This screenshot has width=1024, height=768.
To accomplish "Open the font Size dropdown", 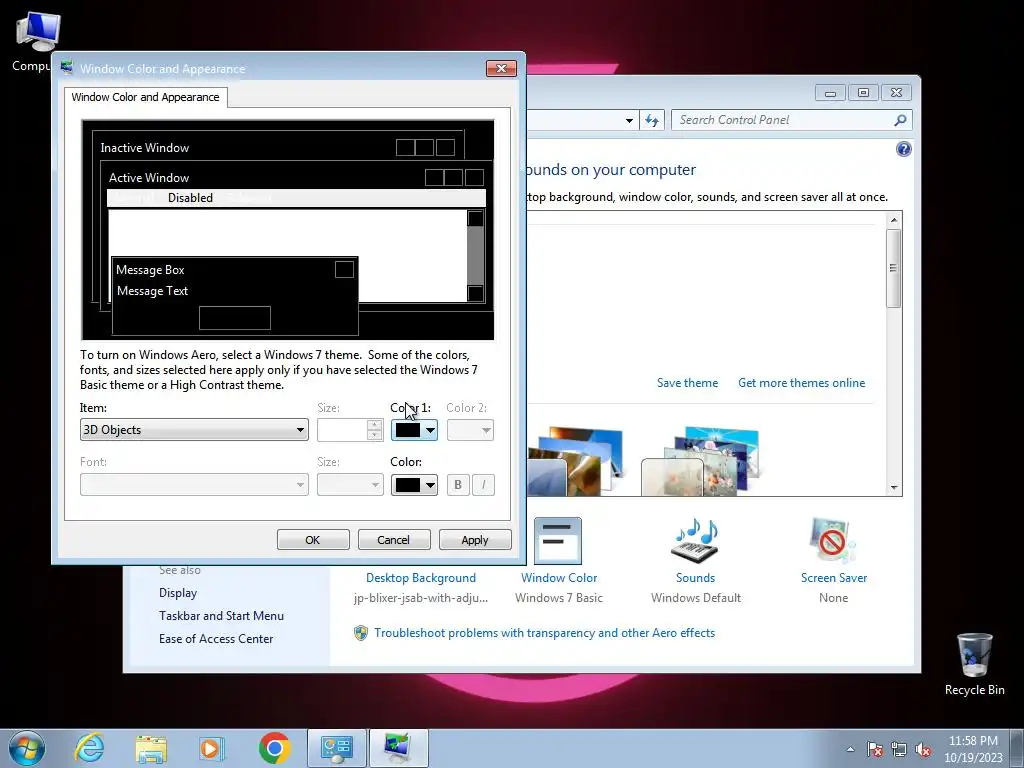I will 350,485.
